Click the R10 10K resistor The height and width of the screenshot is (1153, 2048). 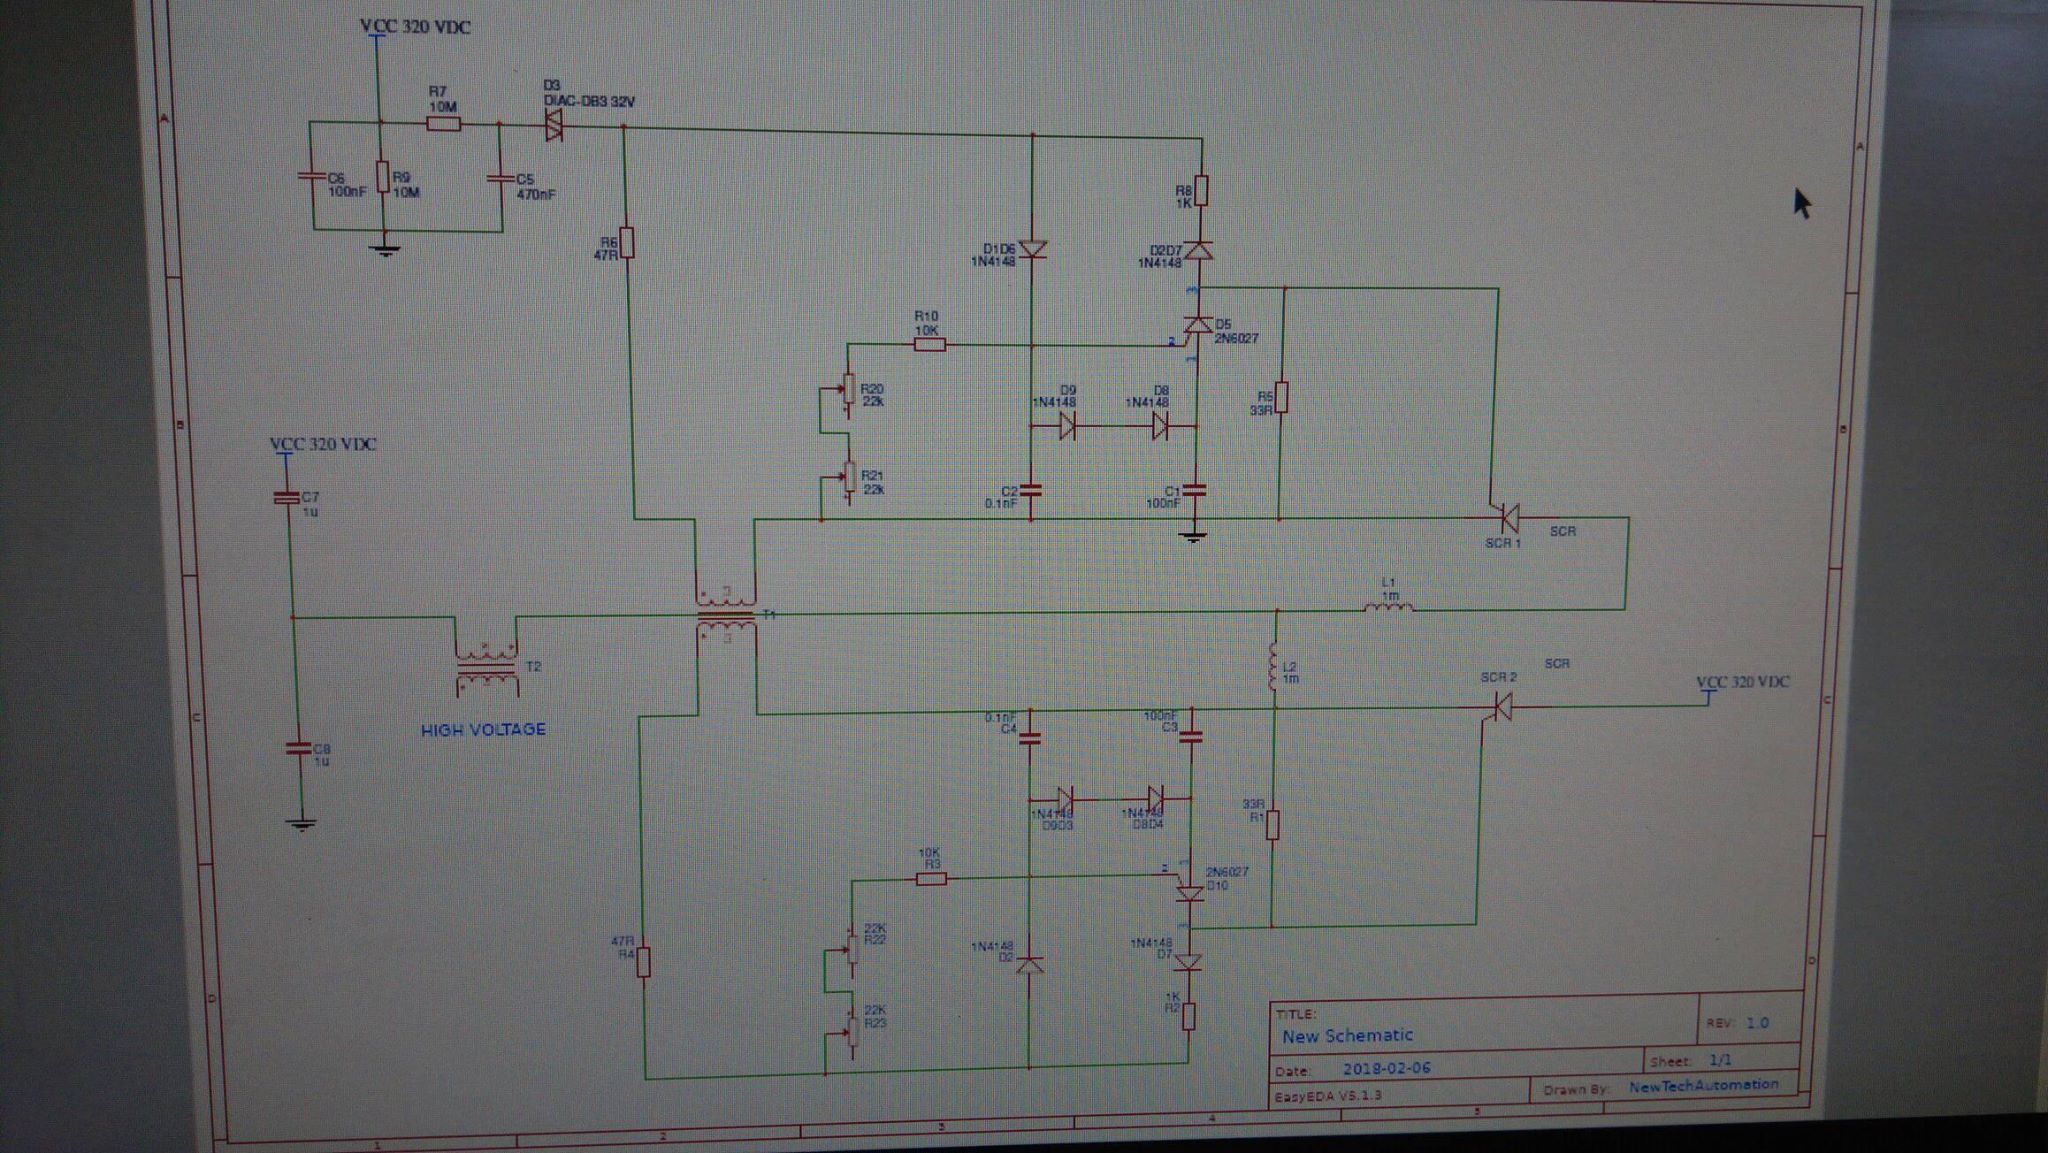pyautogui.click(x=929, y=345)
